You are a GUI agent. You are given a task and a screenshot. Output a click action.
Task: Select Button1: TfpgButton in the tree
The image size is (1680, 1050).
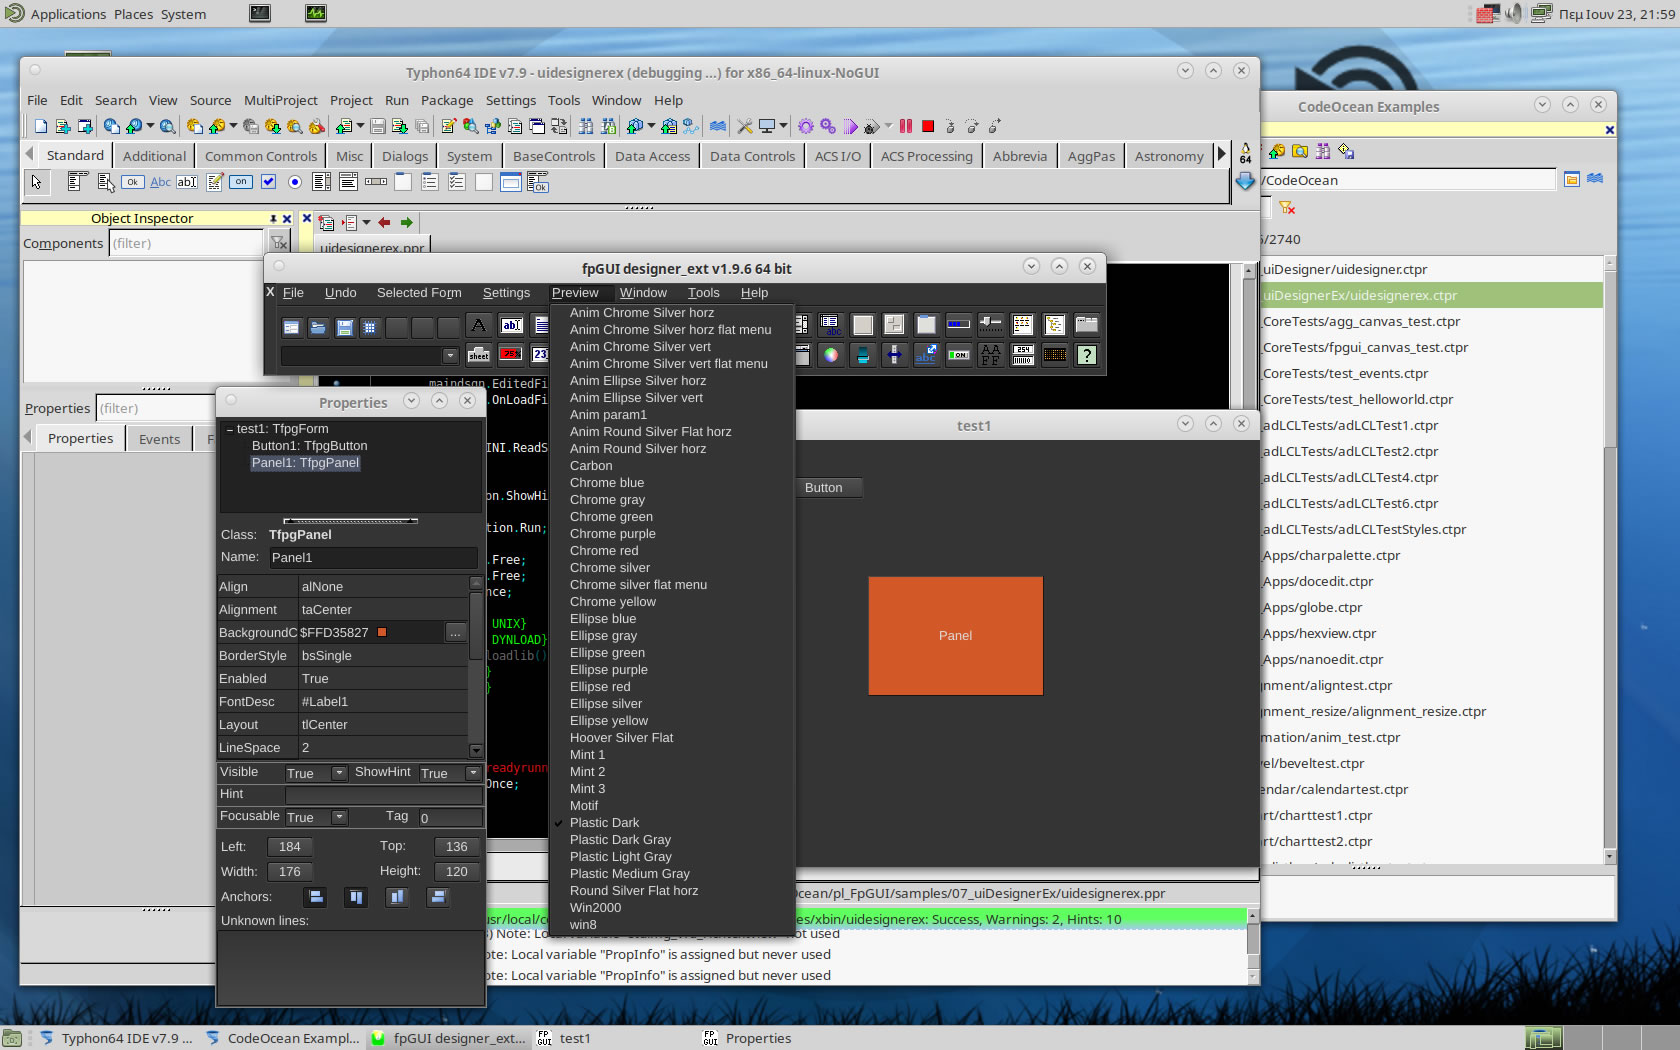coord(309,446)
